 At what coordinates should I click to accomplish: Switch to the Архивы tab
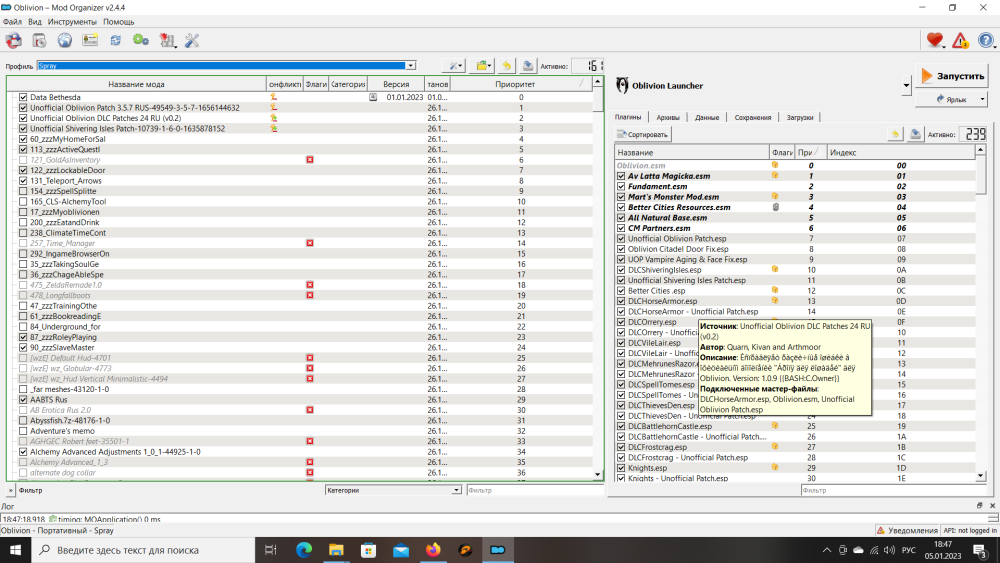click(x=668, y=117)
